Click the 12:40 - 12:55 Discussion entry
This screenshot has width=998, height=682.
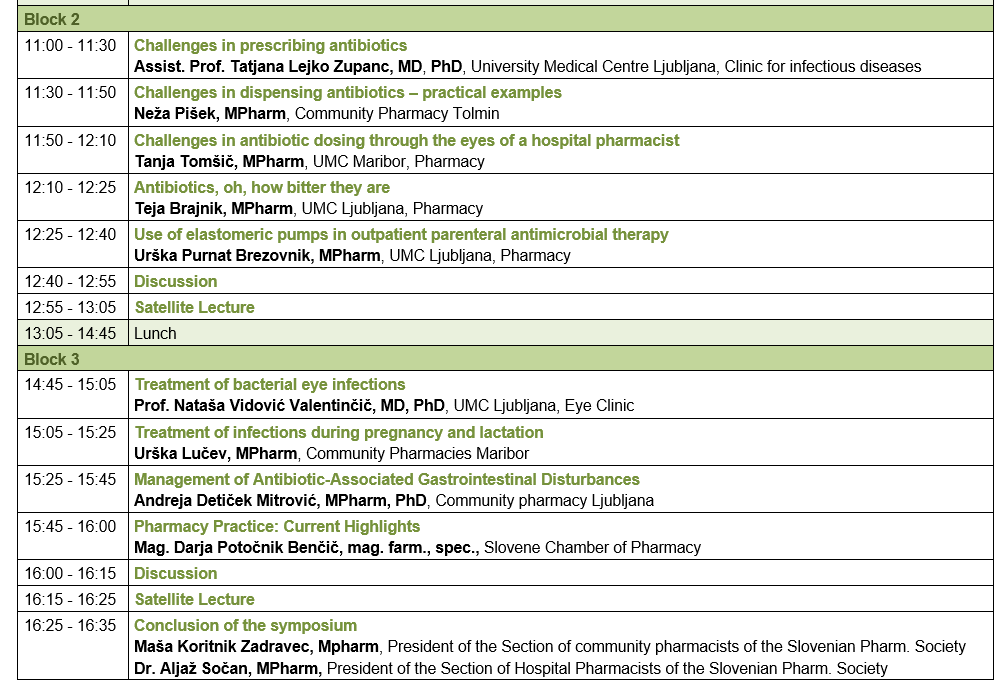coord(176,282)
